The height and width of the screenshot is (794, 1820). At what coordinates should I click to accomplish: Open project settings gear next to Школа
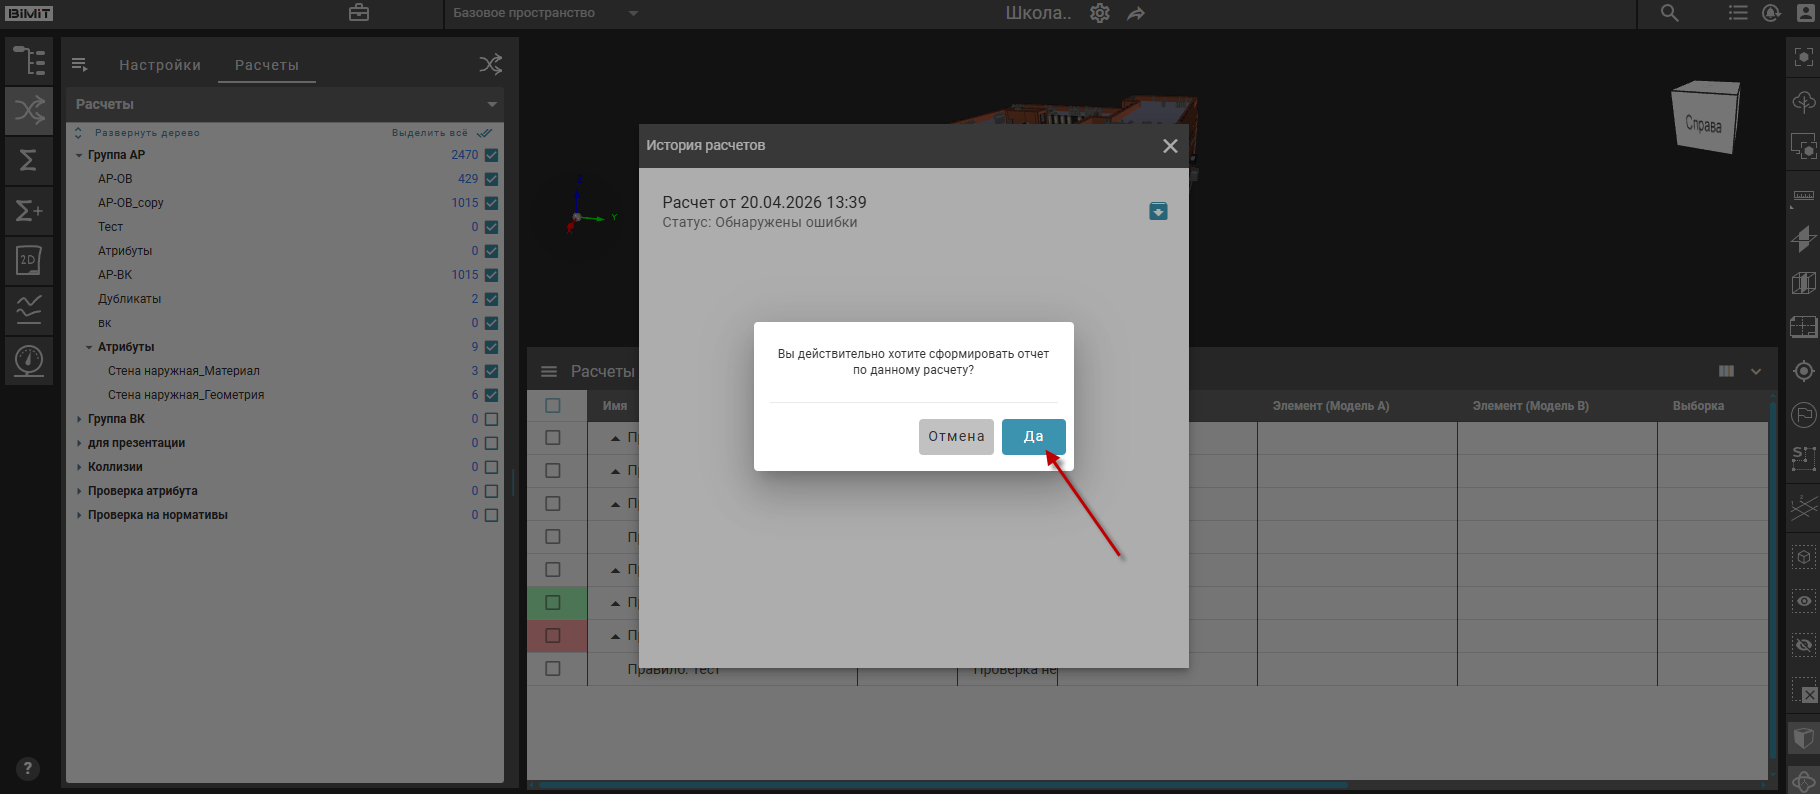coord(1100,13)
